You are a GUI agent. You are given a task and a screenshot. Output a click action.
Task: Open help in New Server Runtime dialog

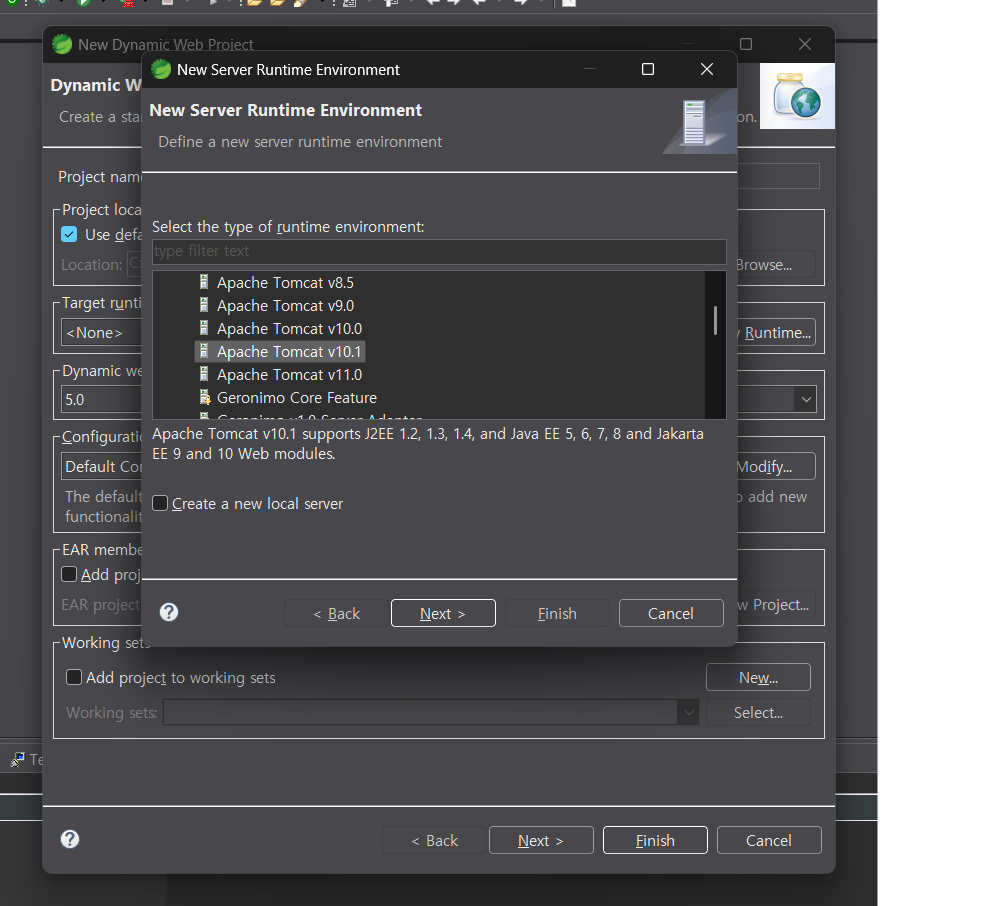pyautogui.click(x=169, y=612)
